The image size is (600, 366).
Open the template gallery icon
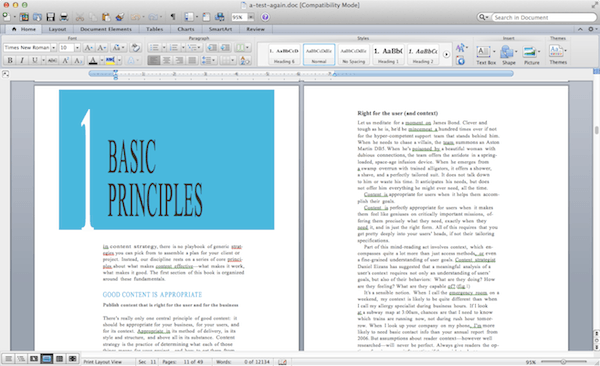(24, 17)
